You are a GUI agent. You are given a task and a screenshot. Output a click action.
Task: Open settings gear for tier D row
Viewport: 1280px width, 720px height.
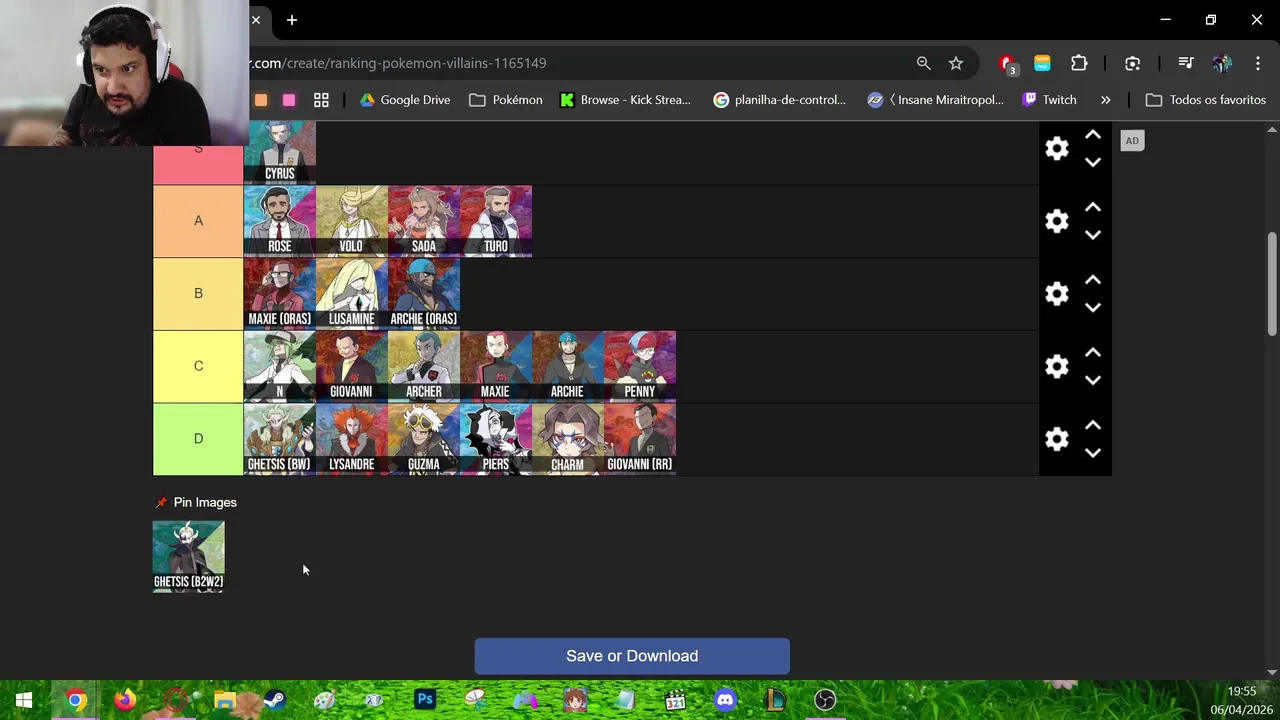[x=1057, y=439]
